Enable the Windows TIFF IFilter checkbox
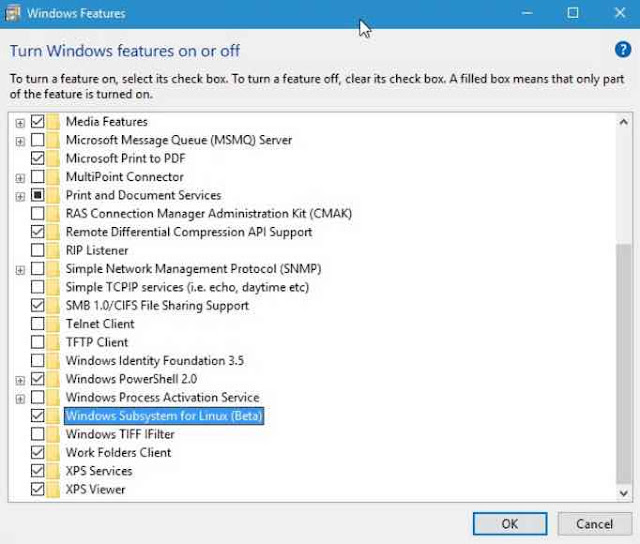 pyautogui.click(x=38, y=434)
